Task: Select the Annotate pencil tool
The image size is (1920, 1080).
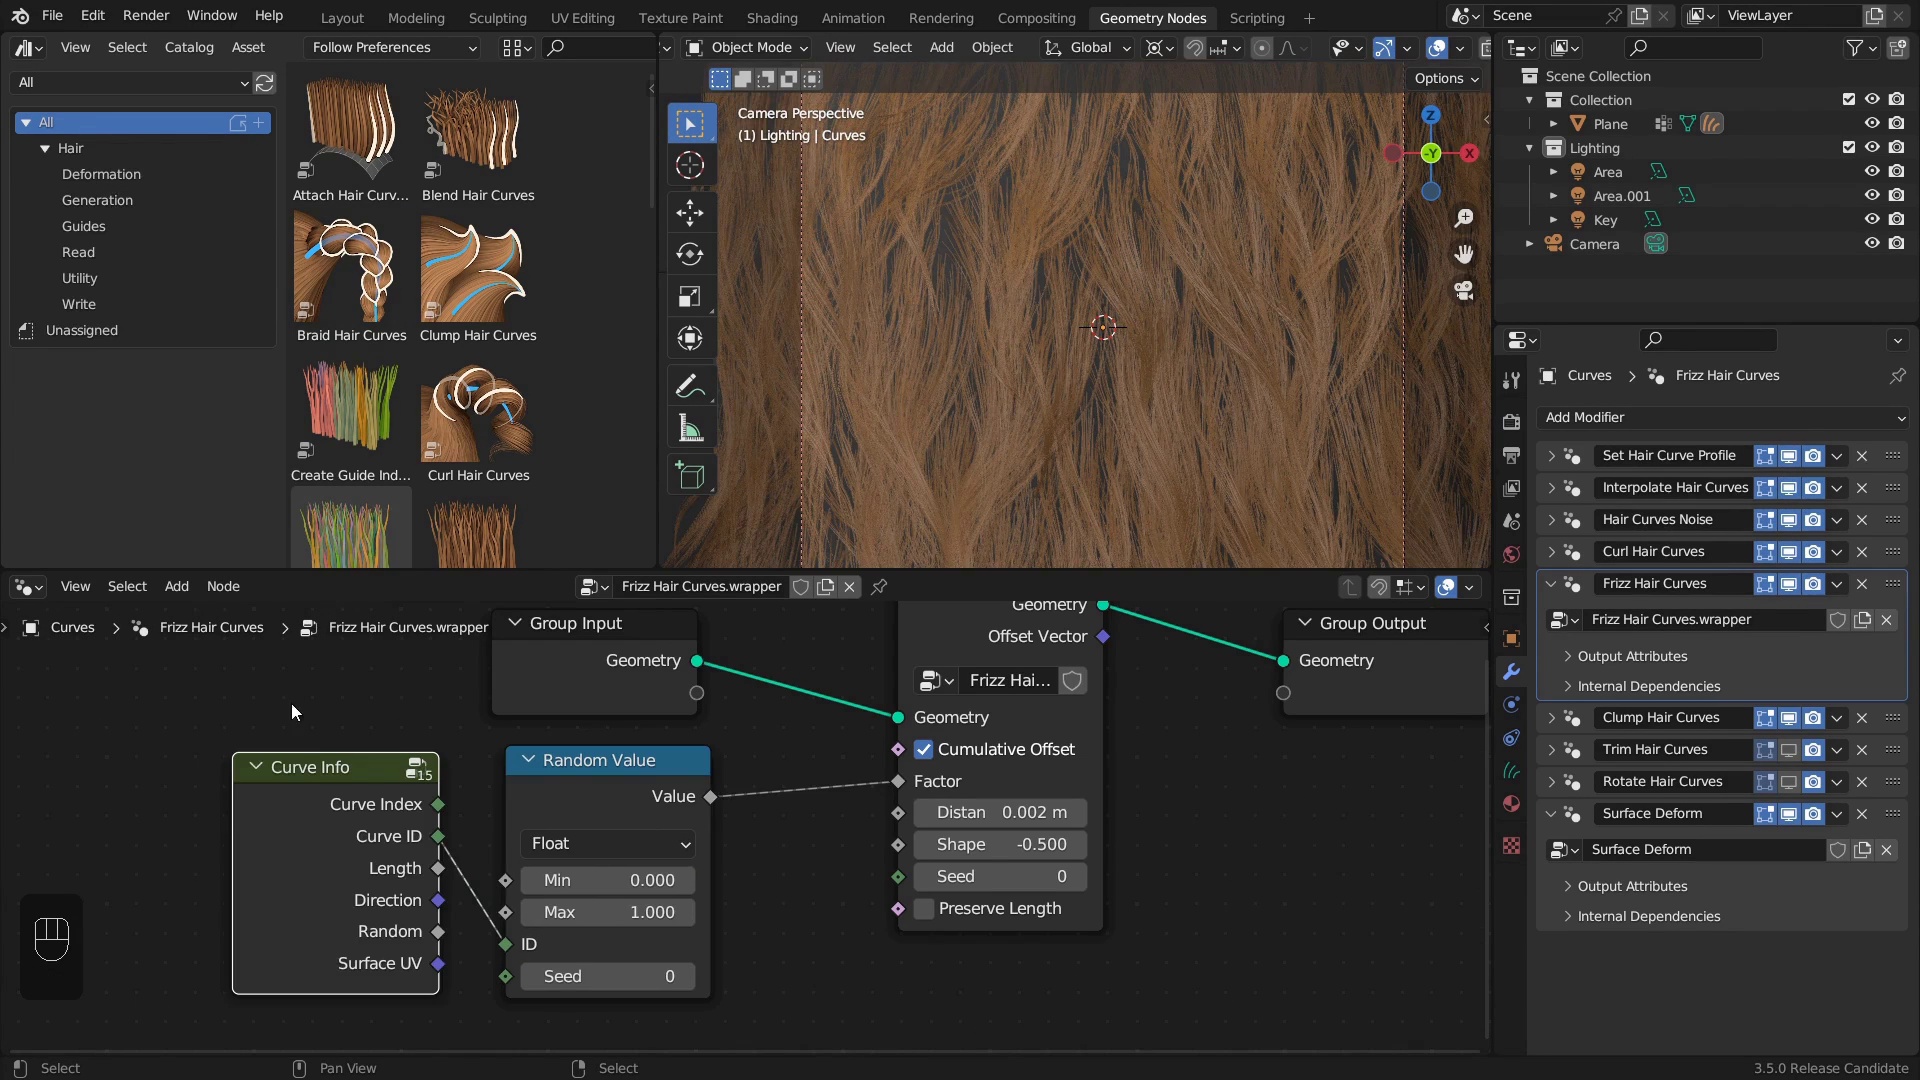Action: click(x=690, y=387)
